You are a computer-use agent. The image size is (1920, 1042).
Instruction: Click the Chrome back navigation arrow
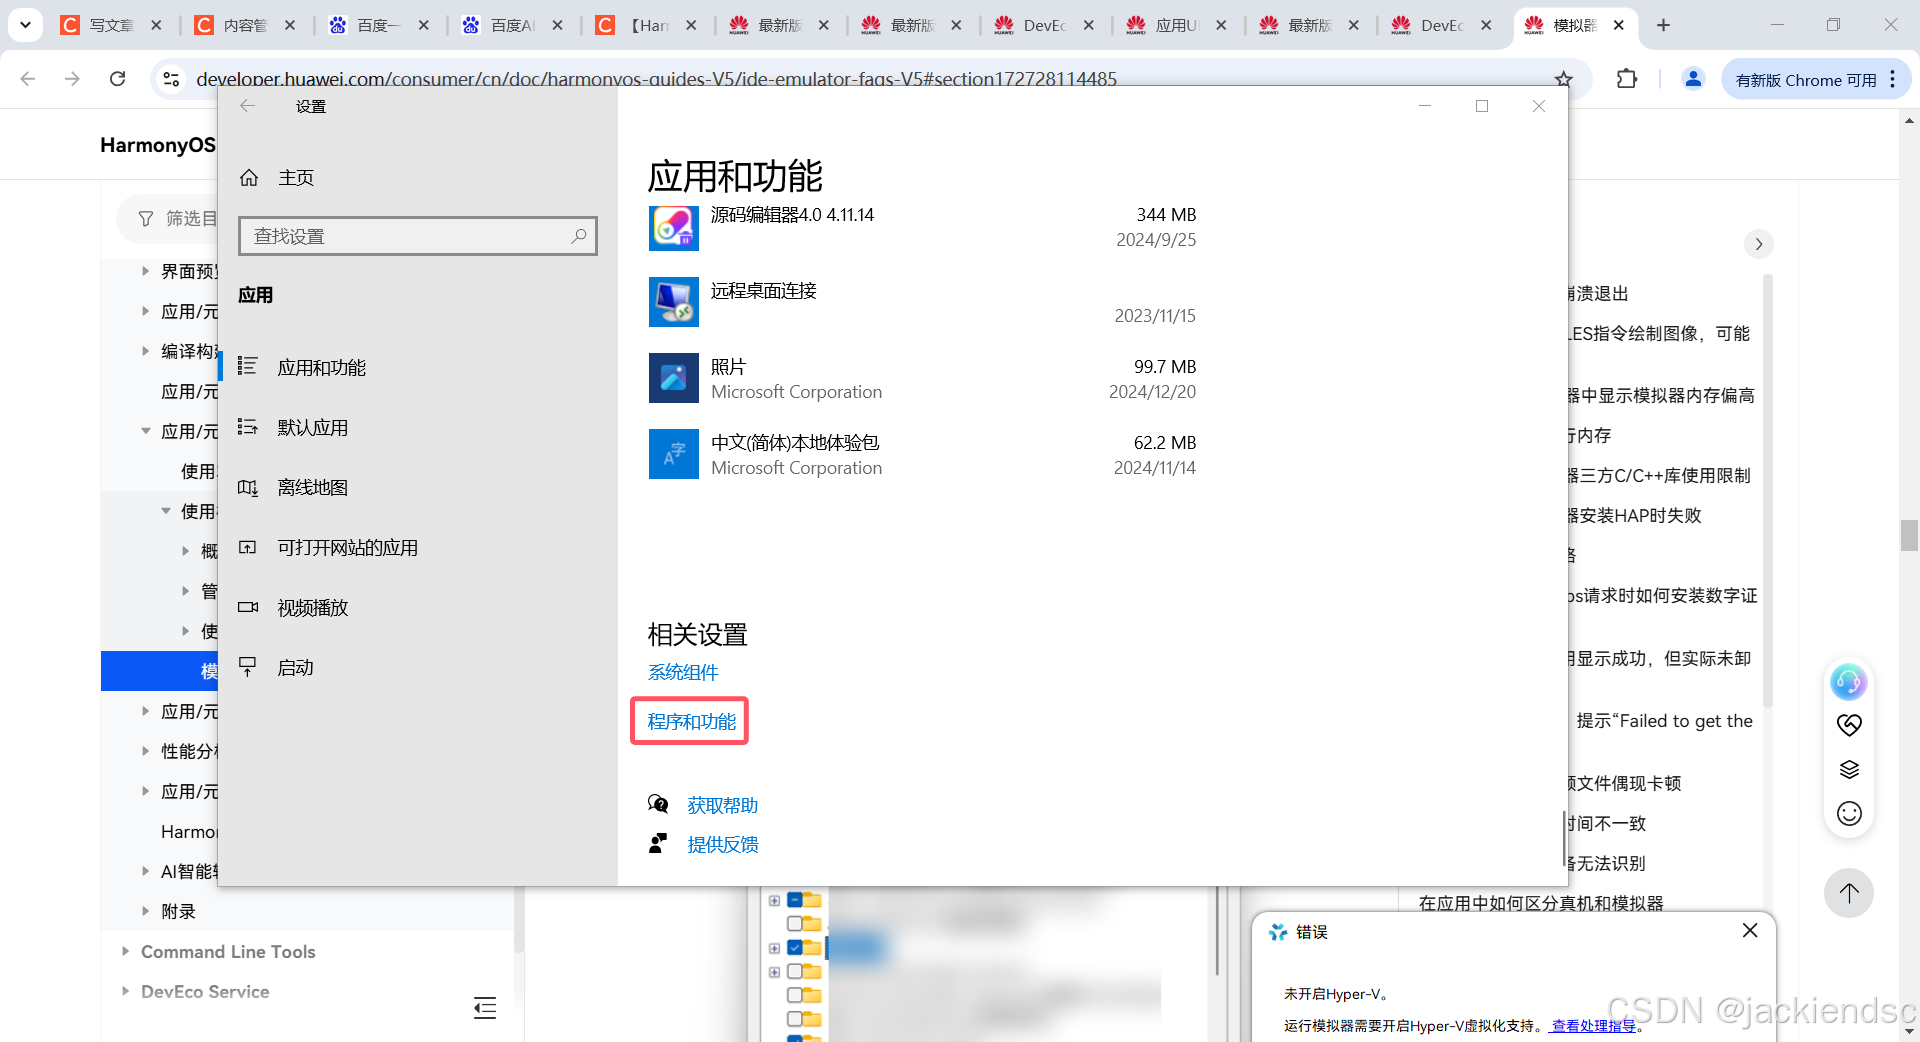click(28, 79)
